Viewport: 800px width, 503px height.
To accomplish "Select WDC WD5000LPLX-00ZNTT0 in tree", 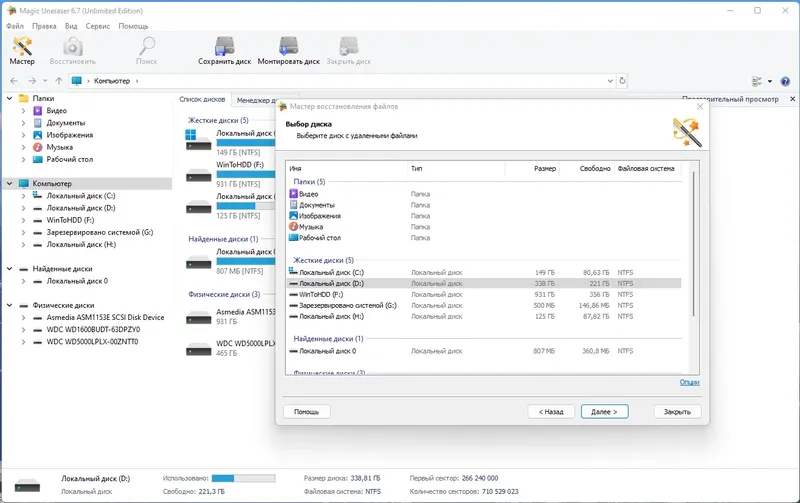I will click(92, 342).
